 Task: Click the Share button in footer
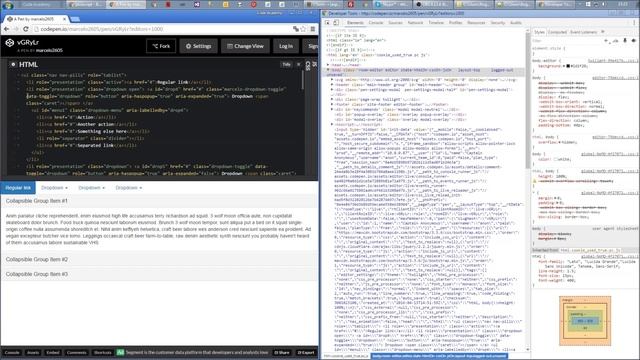point(282,352)
